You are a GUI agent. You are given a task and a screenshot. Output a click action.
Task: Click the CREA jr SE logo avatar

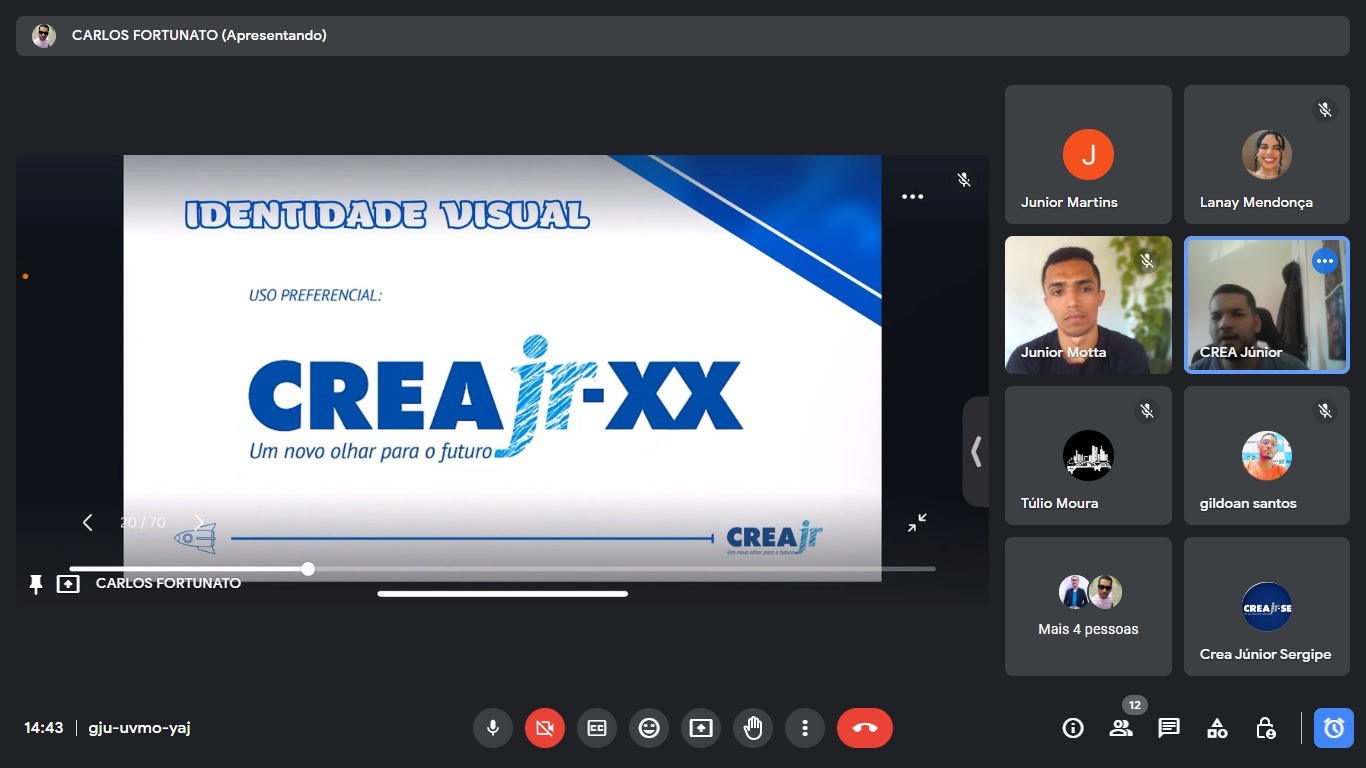(x=1267, y=607)
